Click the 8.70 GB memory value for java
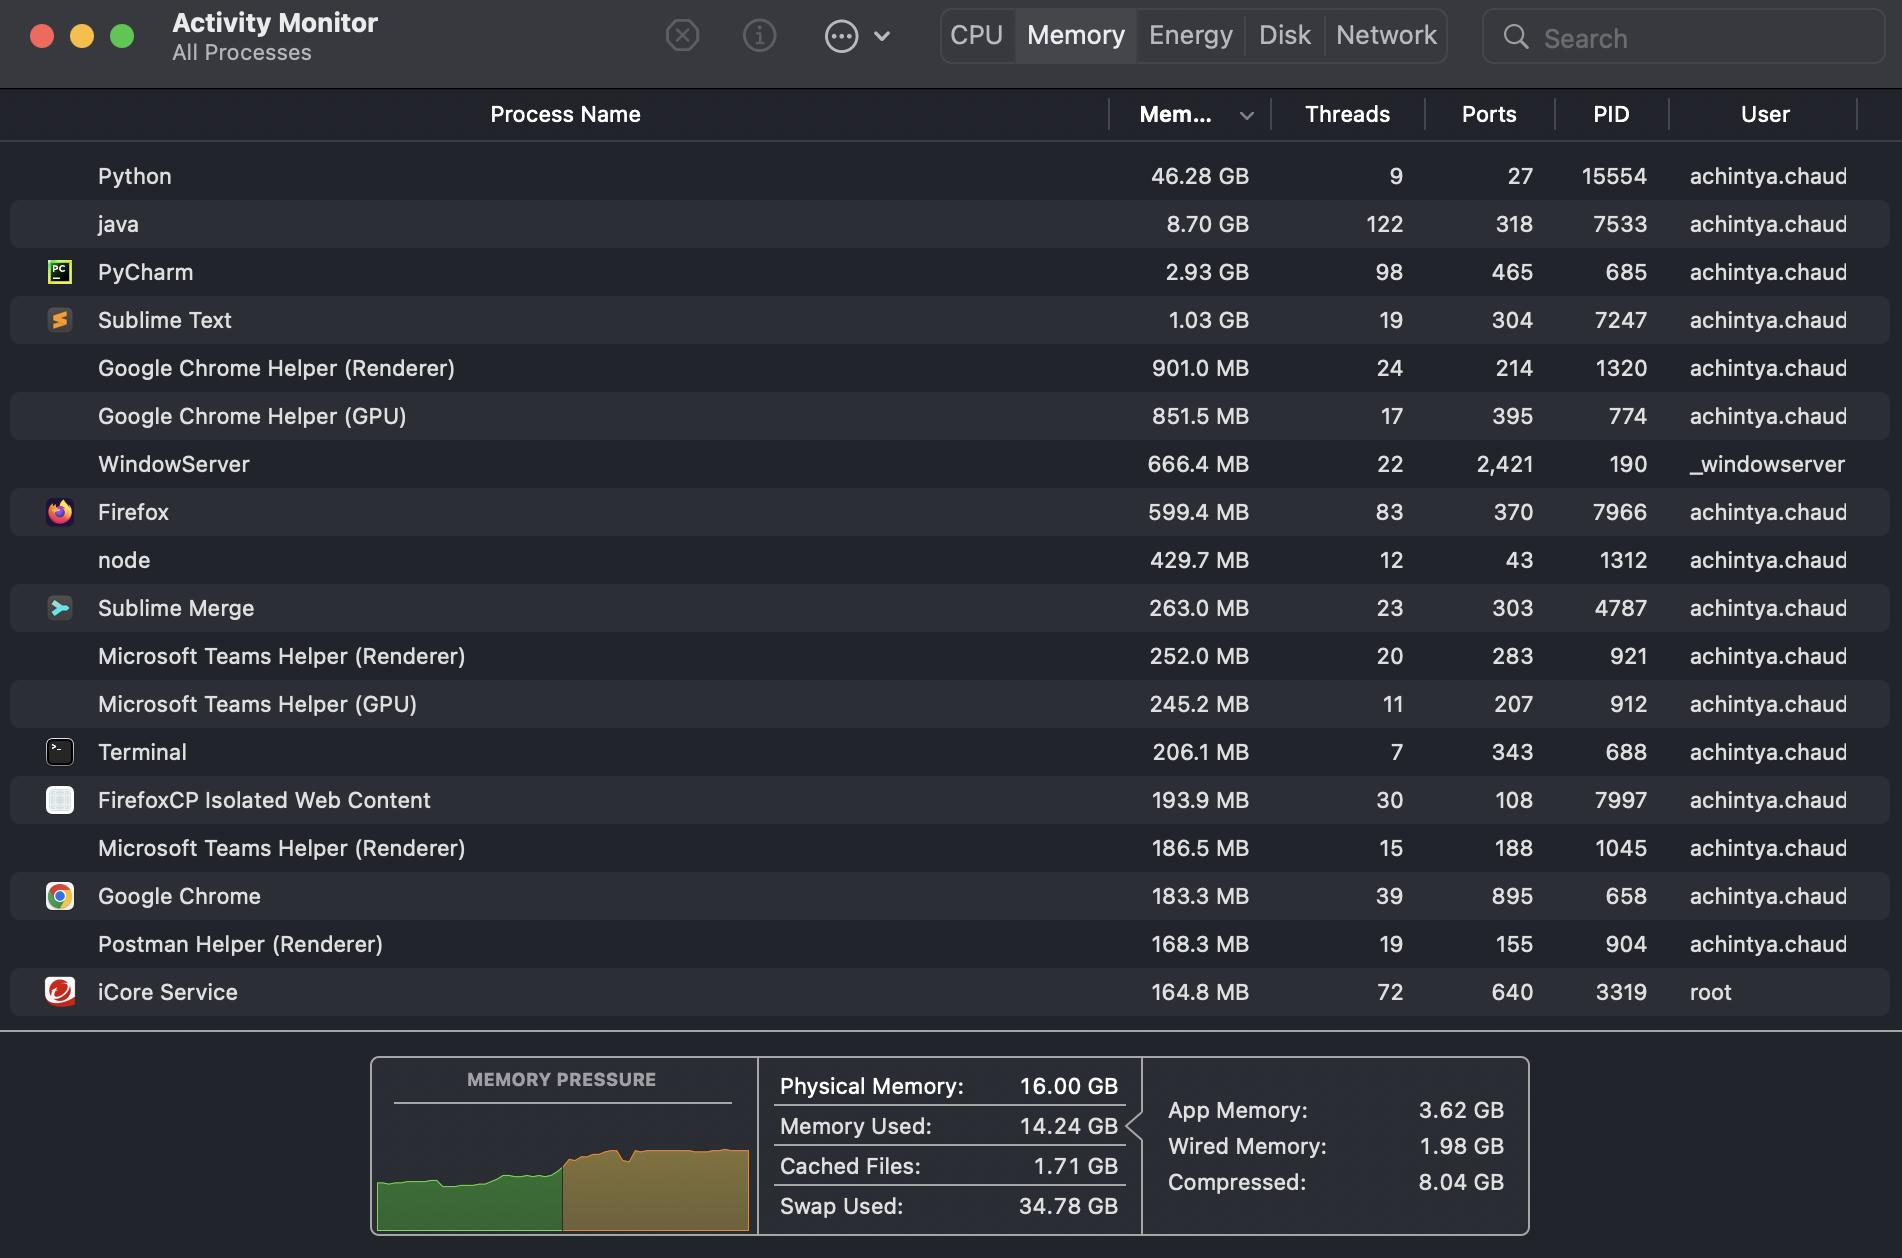Image resolution: width=1902 pixels, height=1258 pixels. click(x=1207, y=224)
